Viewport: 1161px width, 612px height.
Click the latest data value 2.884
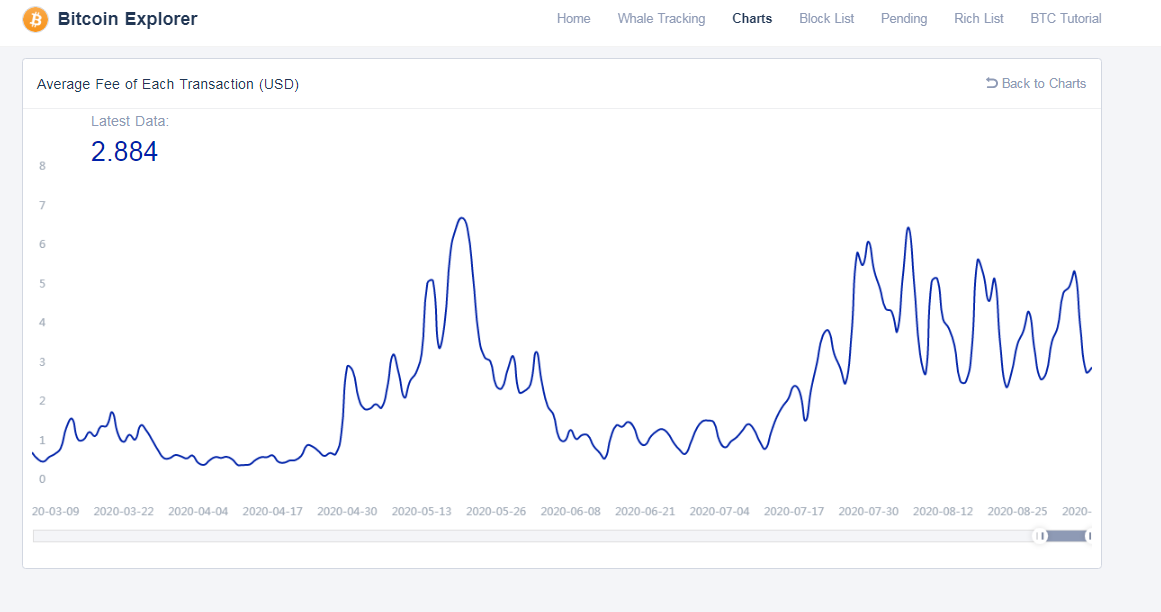tap(124, 152)
